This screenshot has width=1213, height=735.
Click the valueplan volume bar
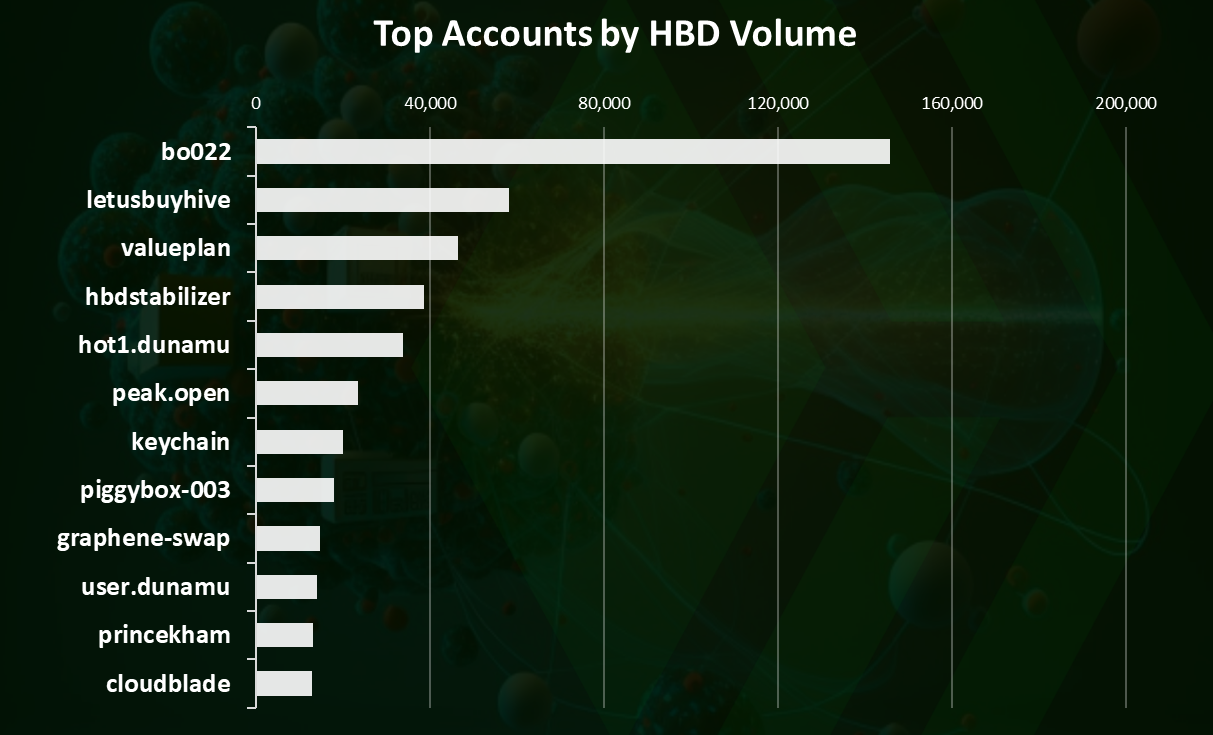tap(357, 248)
